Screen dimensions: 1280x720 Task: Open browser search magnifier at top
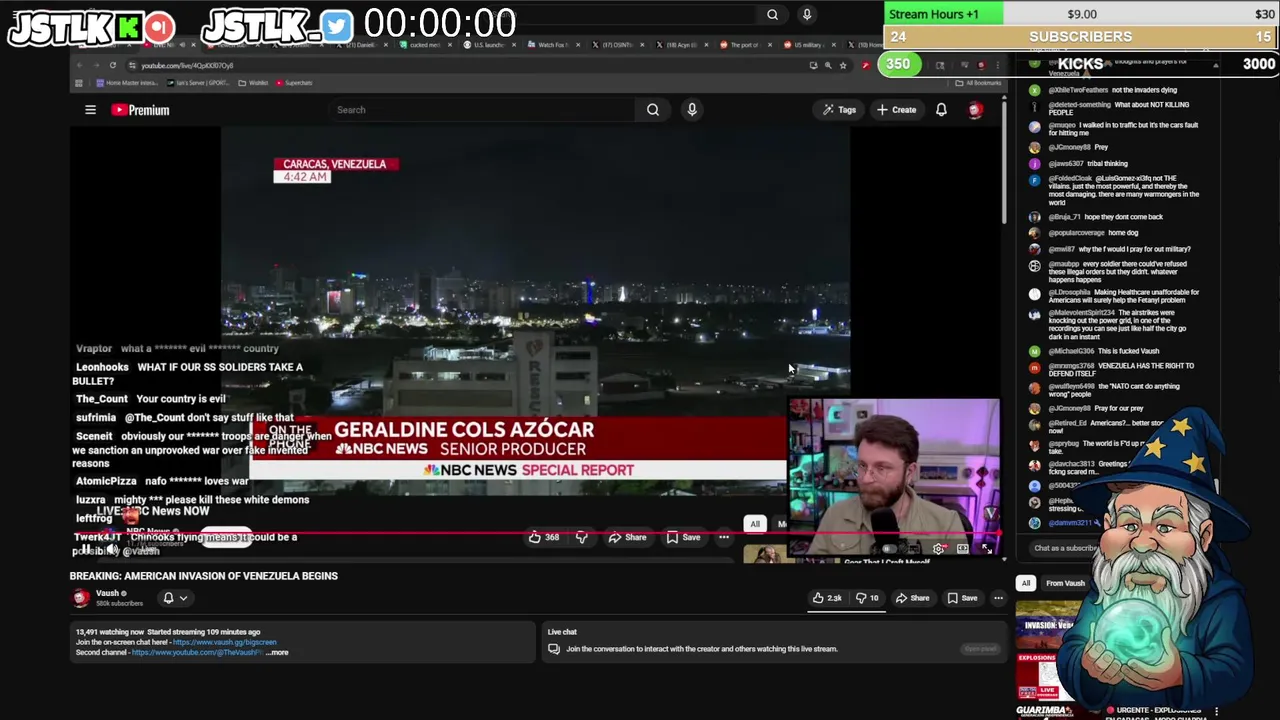[772, 15]
